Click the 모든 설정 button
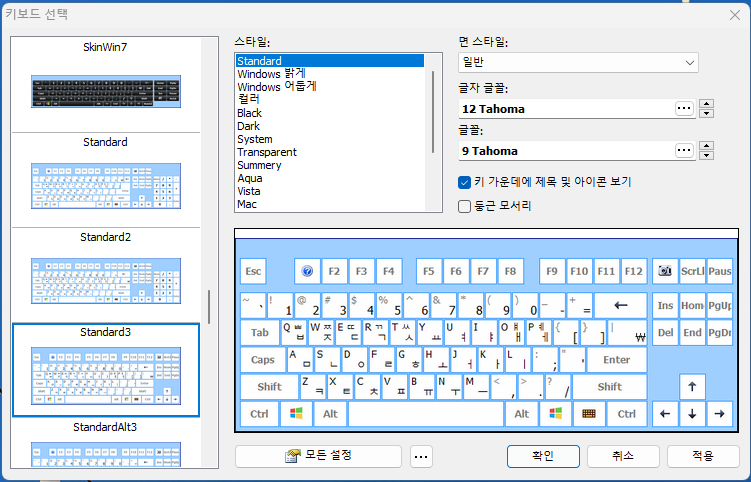Screen dimensions: 751x482 coord(318,456)
